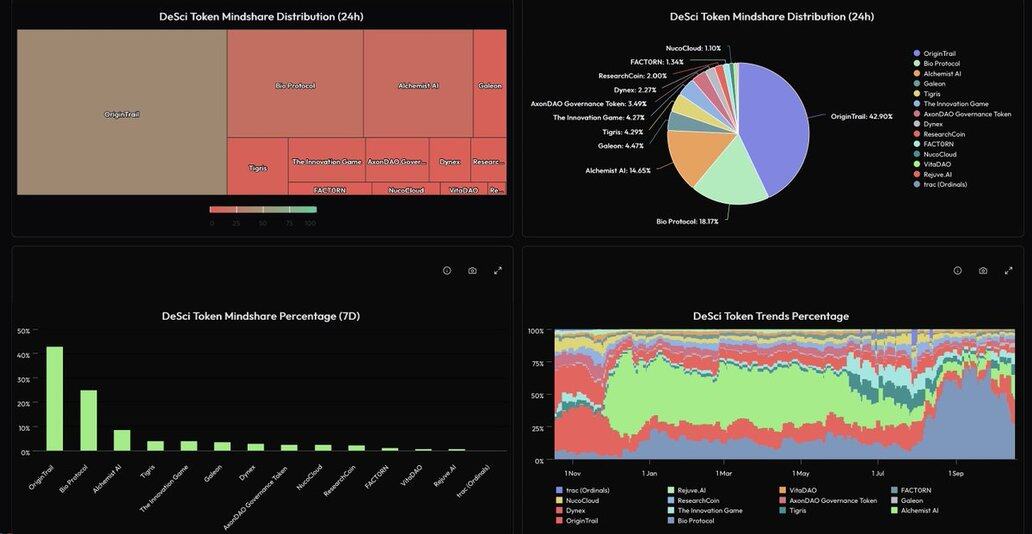1032x534 pixels.
Task: Open info icon on Token Trends panel
Action: coord(957,271)
